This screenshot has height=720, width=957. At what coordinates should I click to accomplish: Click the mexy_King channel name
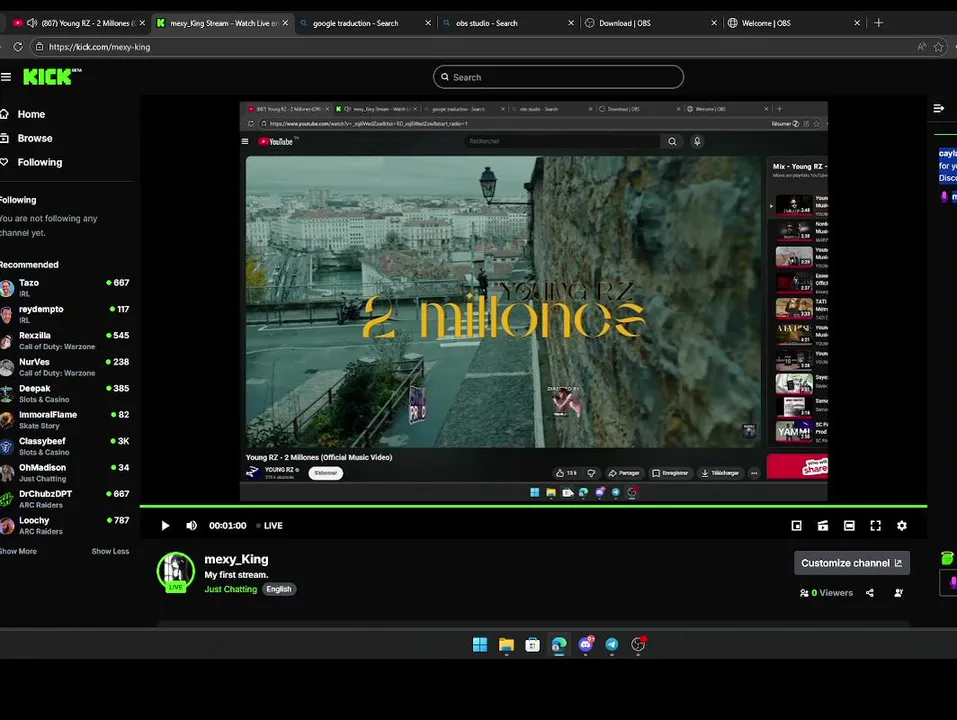(236, 560)
